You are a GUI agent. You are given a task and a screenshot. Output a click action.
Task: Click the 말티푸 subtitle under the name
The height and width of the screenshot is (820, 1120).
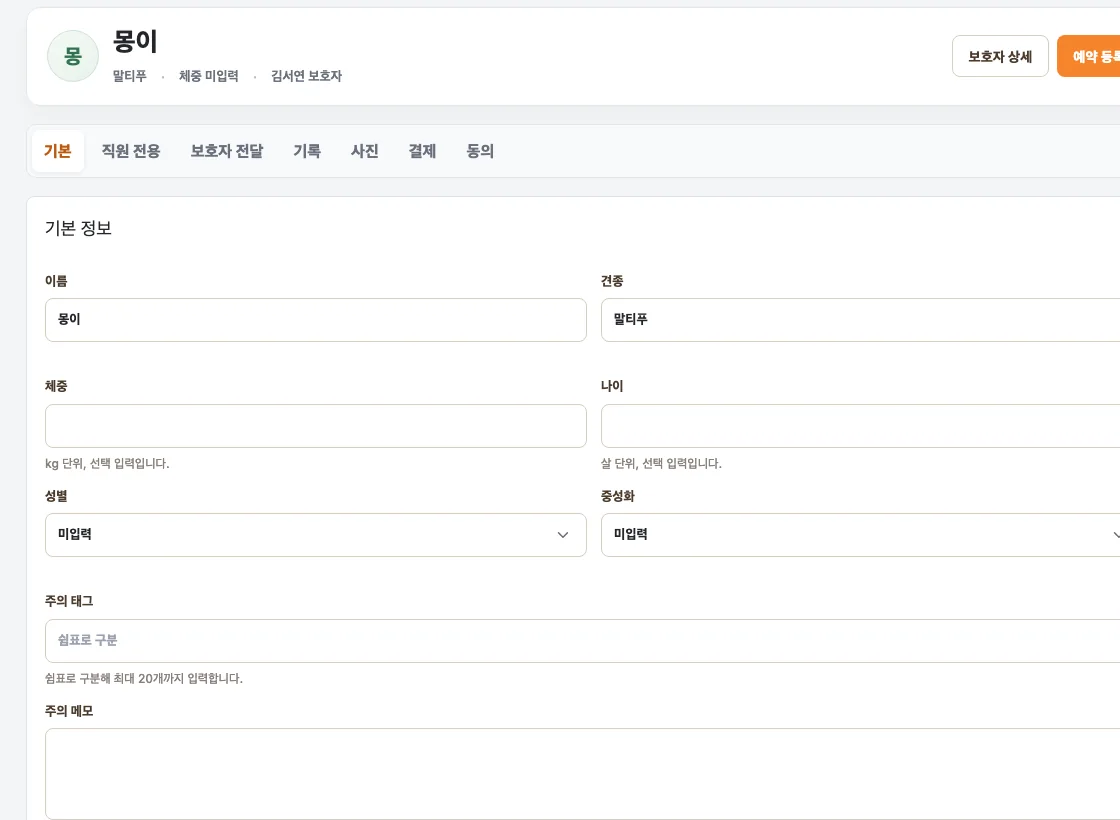click(x=129, y=76)
